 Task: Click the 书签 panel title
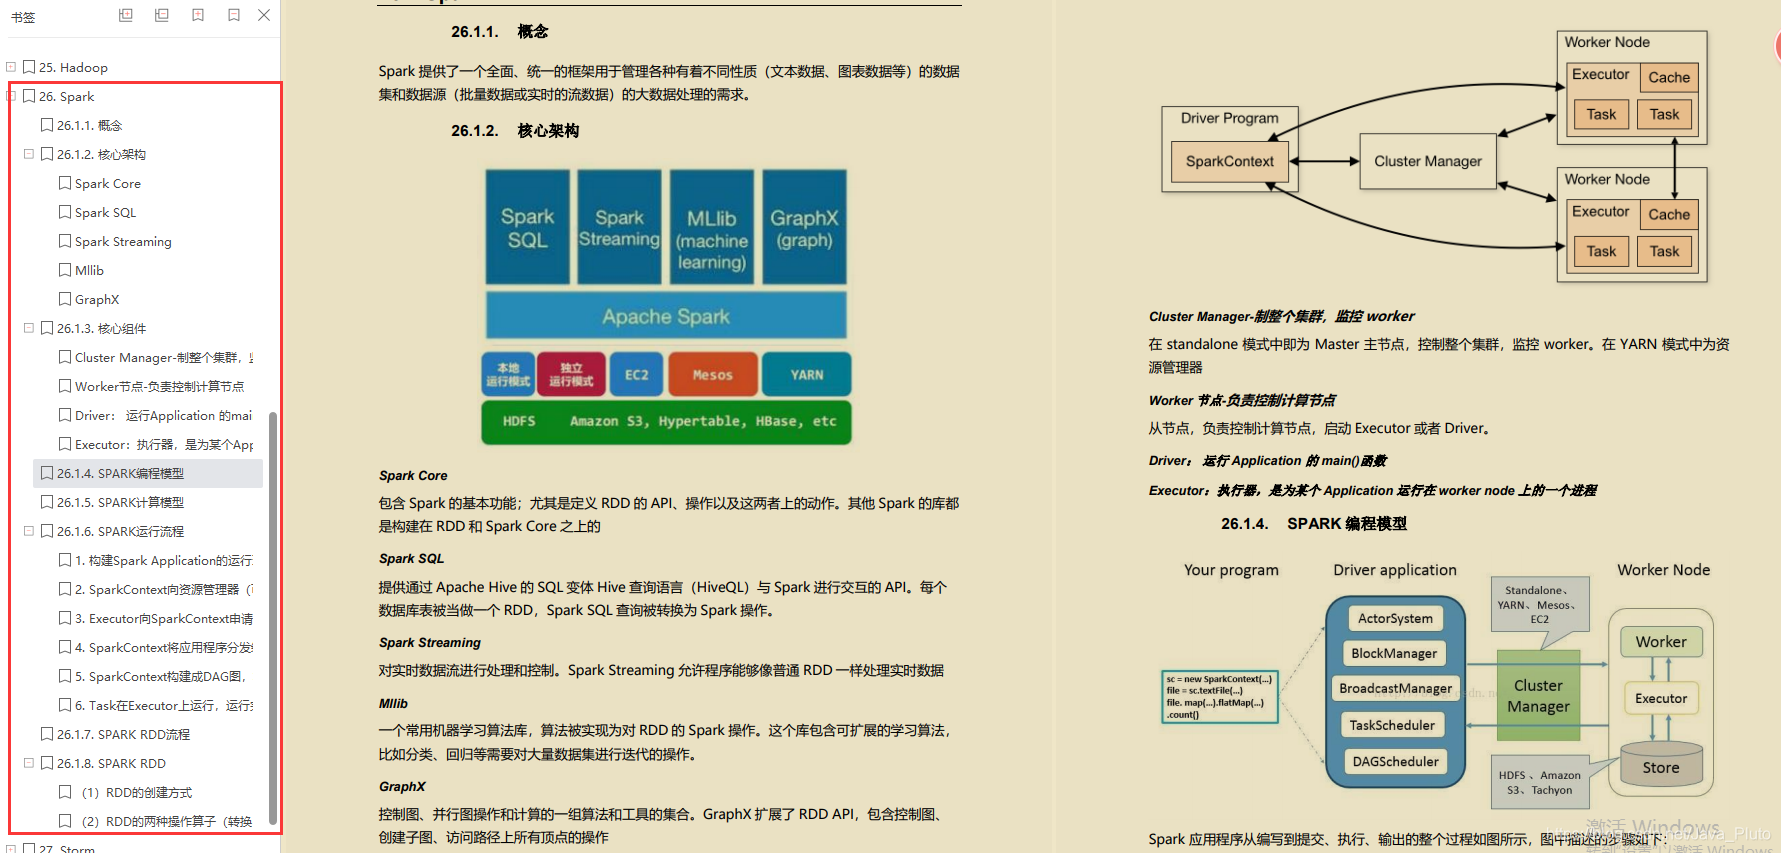click(x=23, y=17)
